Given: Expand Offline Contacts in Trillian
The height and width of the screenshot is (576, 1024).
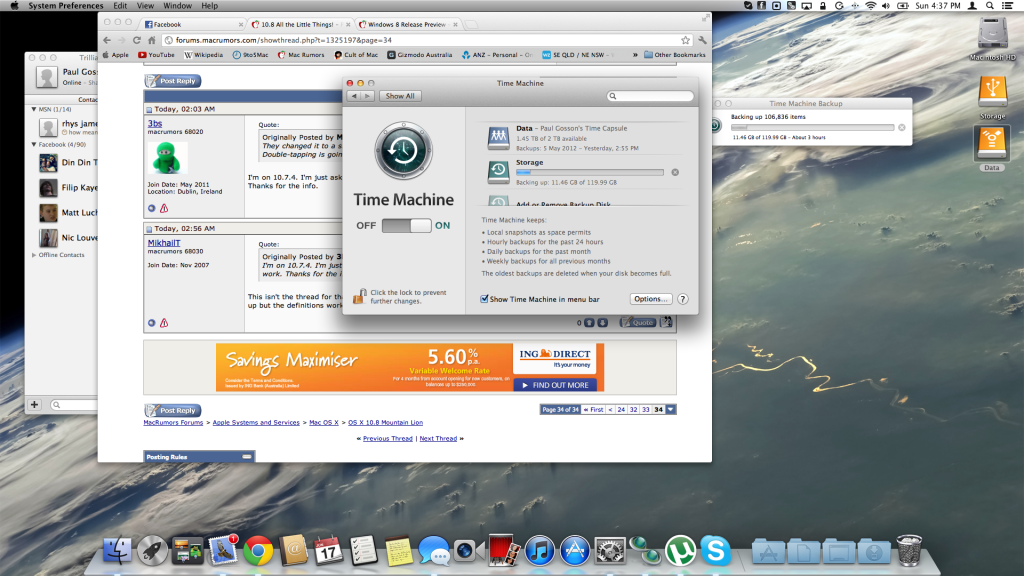Looking at the screenshot, I should (x=34, y=255).
